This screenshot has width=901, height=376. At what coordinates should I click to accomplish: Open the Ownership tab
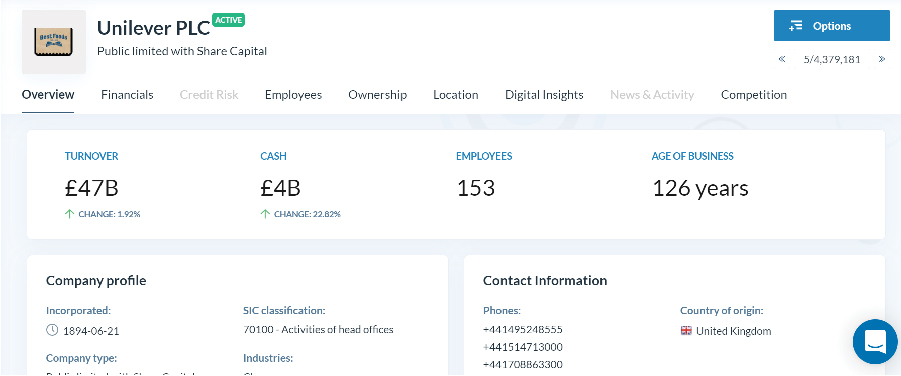click(378, 95)
